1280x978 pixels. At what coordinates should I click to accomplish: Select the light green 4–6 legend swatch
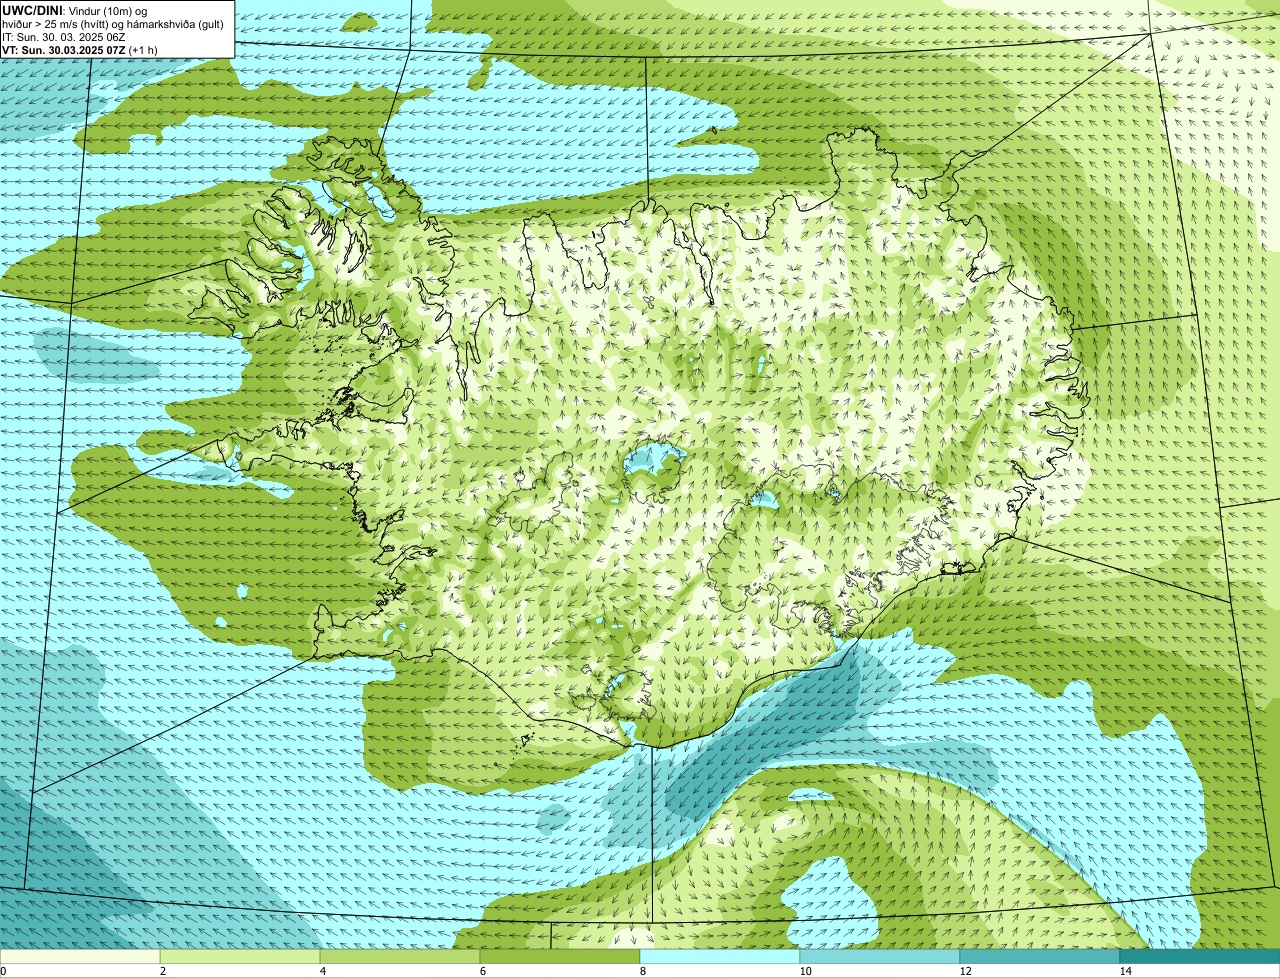(400, 956)
